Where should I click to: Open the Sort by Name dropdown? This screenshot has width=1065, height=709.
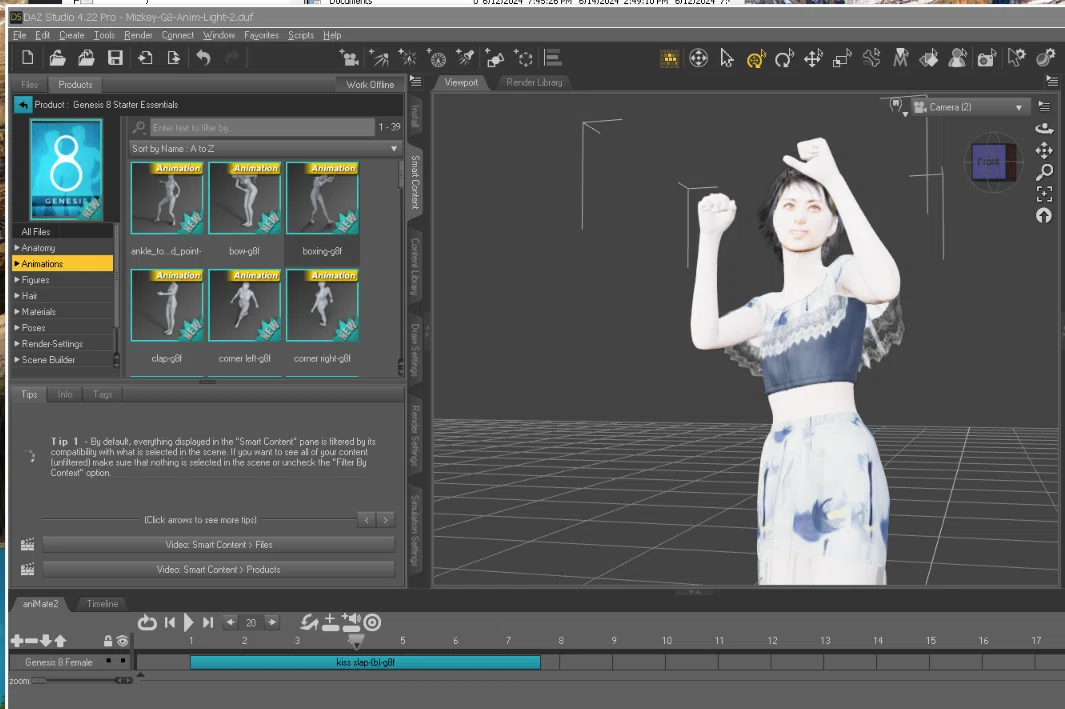264,148
